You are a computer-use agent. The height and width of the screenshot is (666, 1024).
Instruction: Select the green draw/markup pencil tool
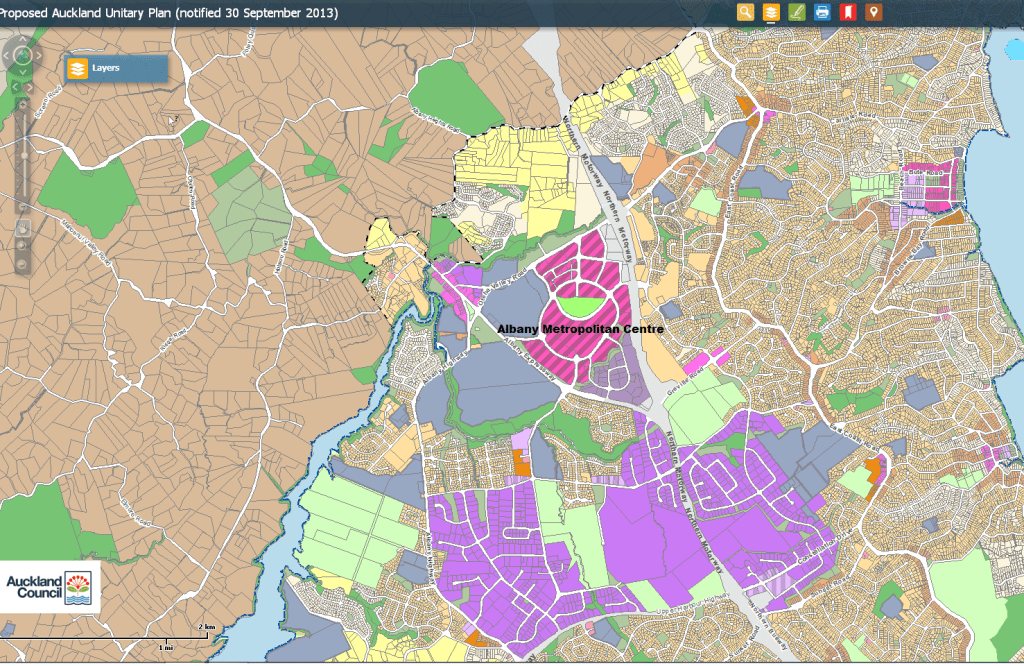pos(797,12)
